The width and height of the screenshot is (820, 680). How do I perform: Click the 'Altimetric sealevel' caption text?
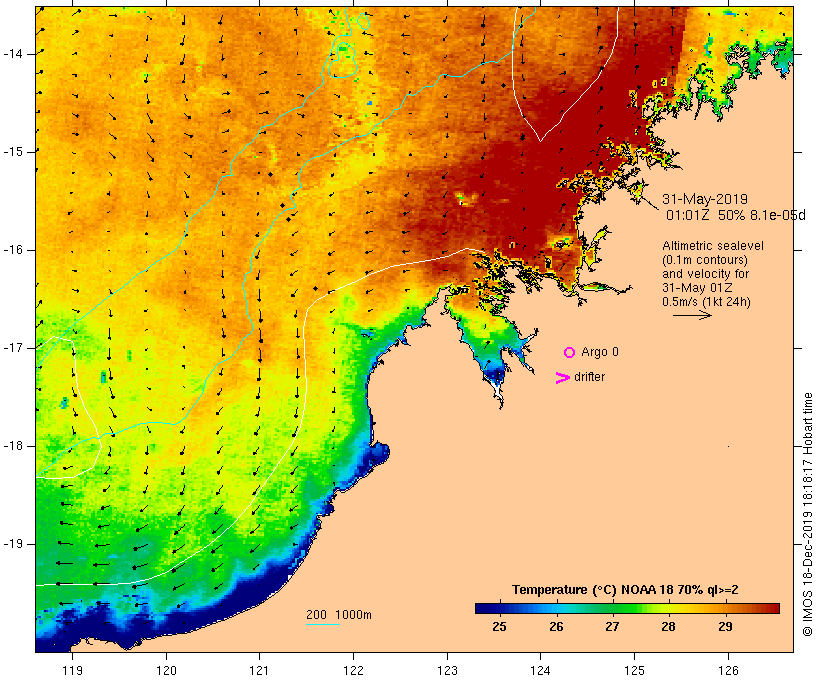click(x=713, y=246)
